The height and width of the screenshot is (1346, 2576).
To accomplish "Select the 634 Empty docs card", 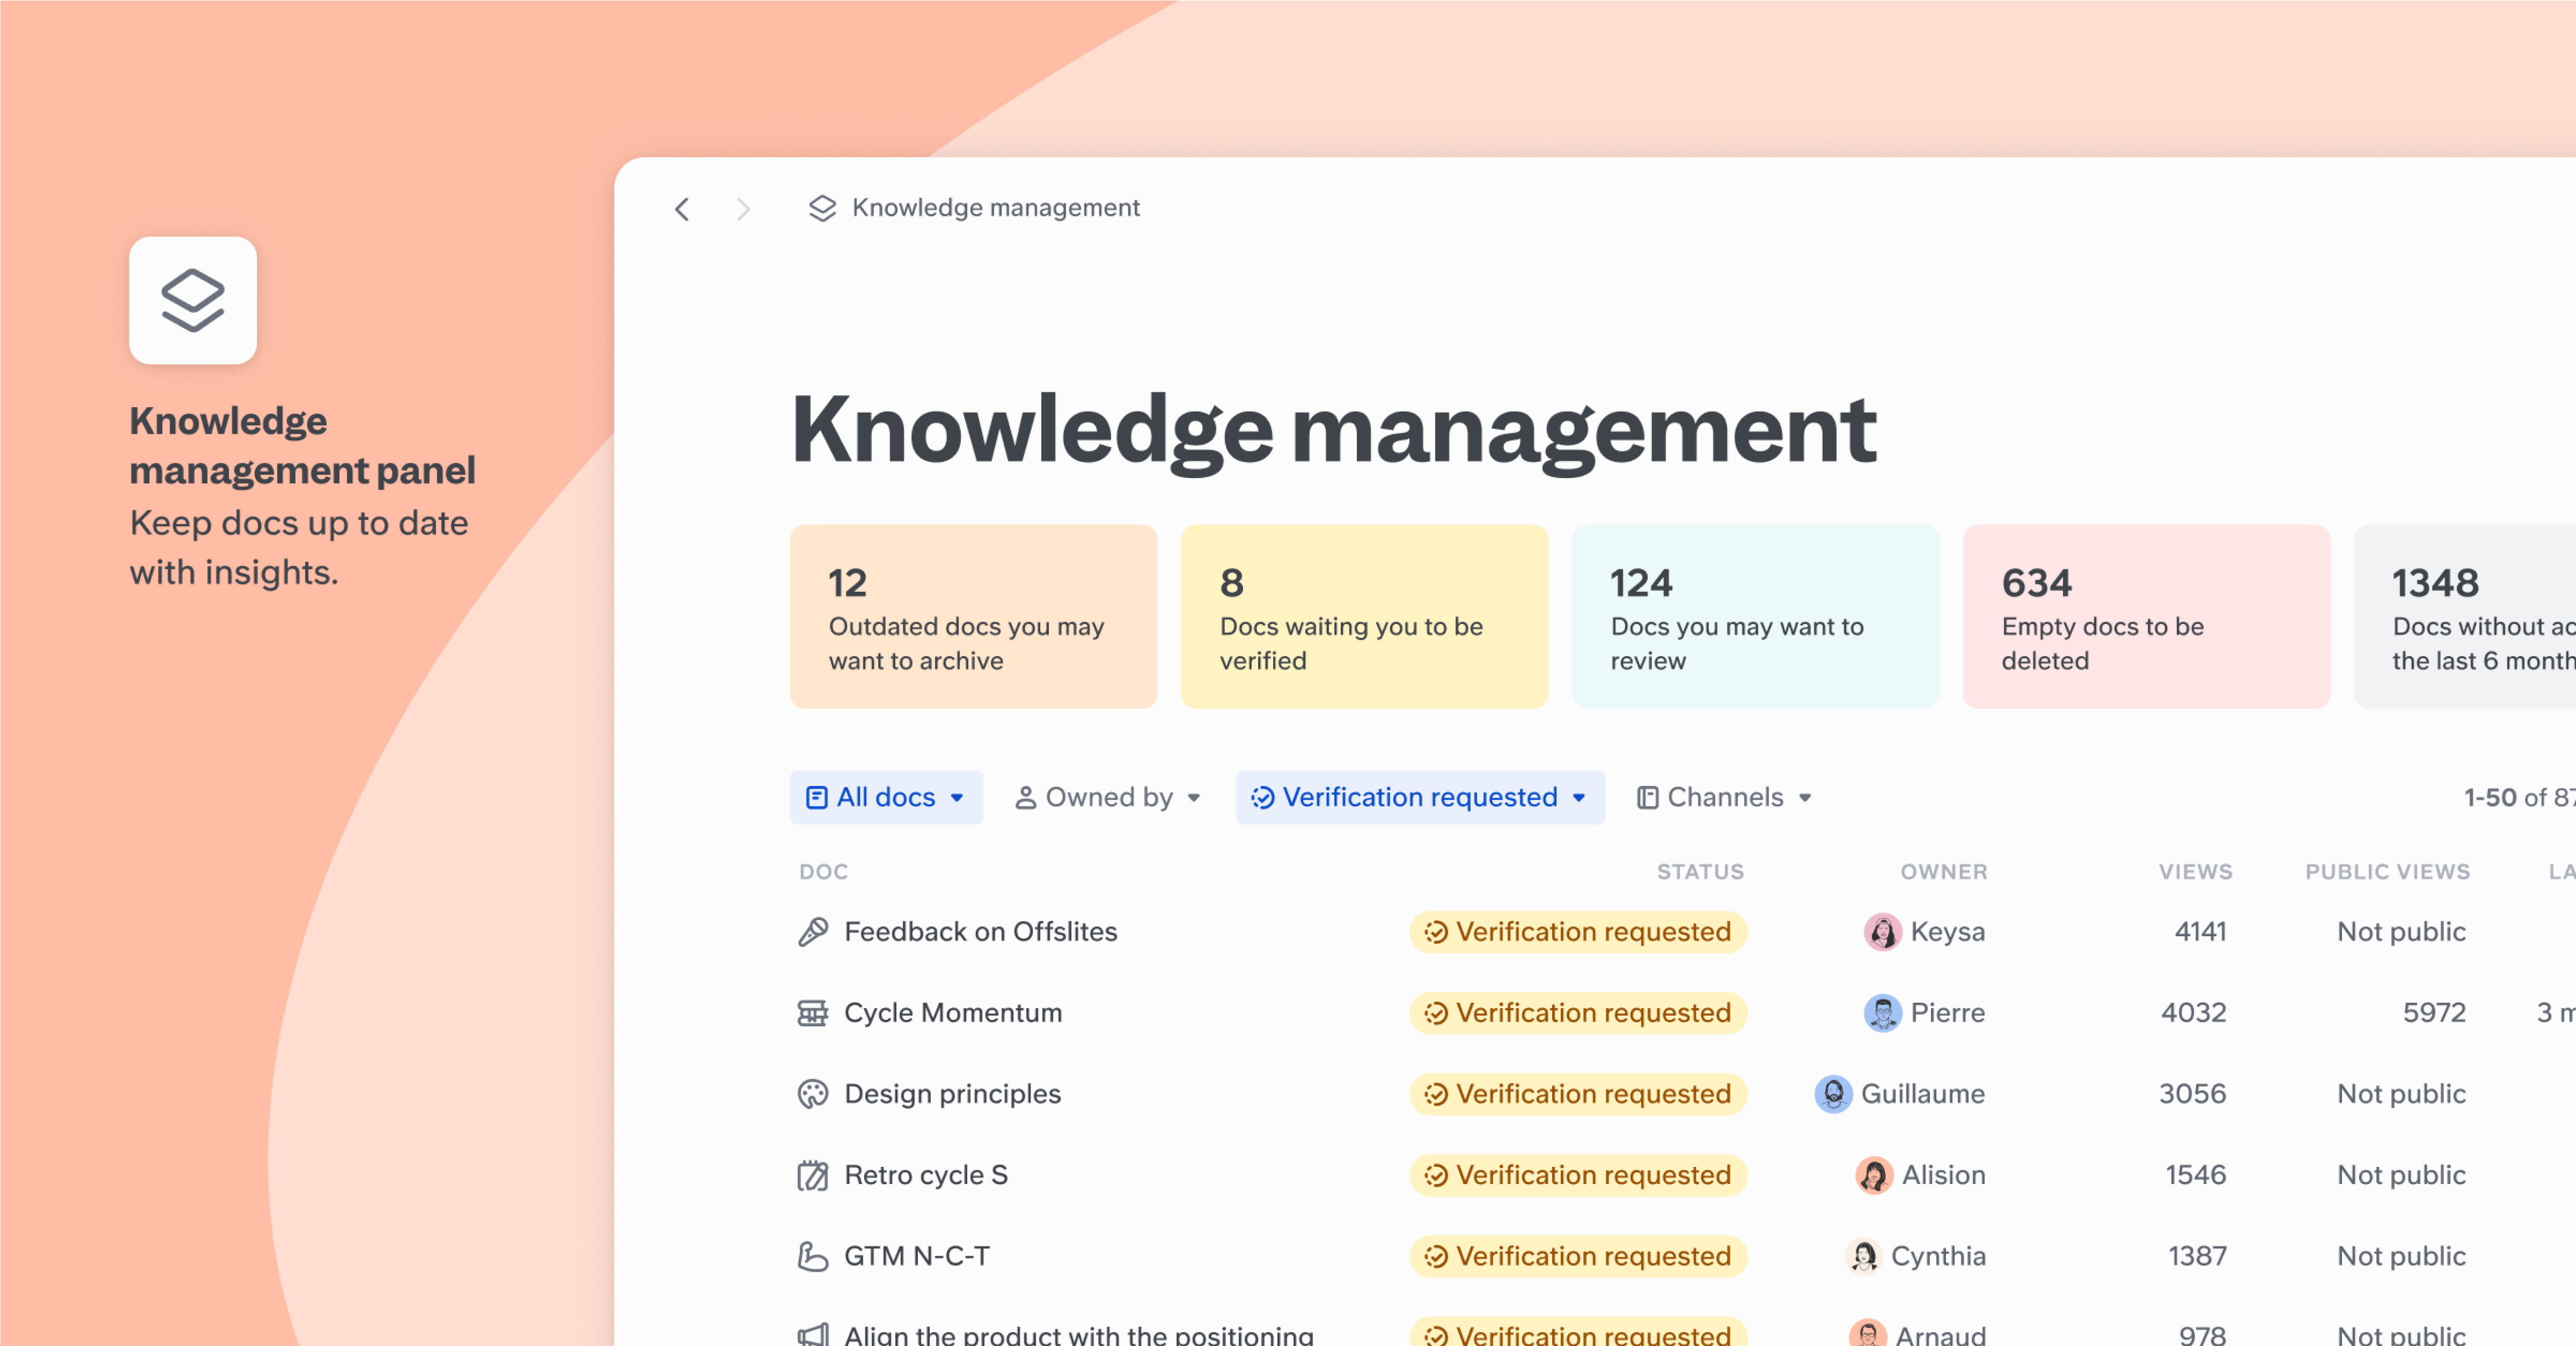I will 2145,616.
